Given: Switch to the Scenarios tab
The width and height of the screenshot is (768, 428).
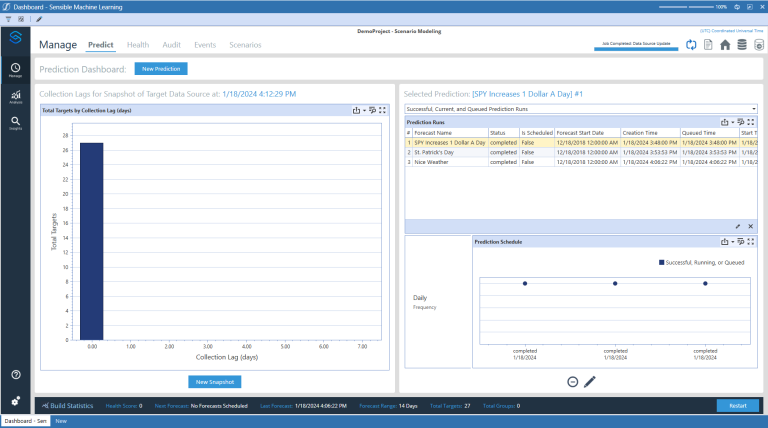Looking at the screenshot, I should point(245,45).
